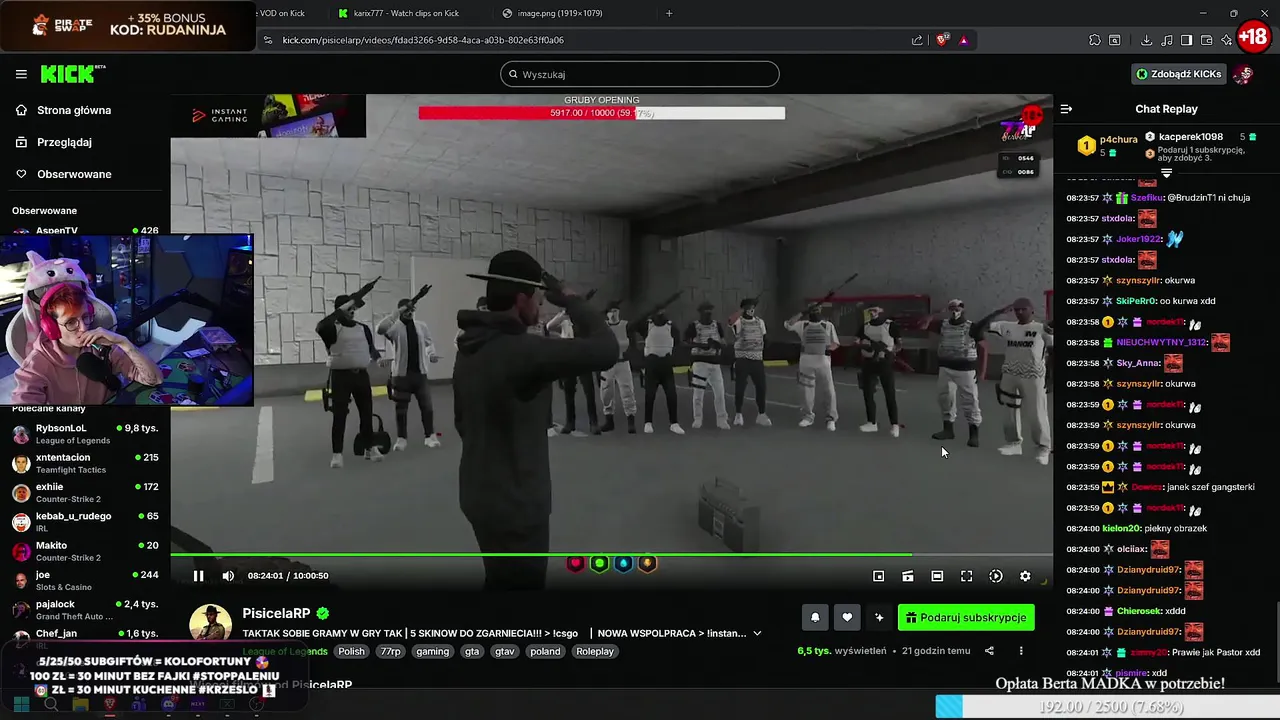
Task: Select the Polish tag
Action: click(351, 651)
